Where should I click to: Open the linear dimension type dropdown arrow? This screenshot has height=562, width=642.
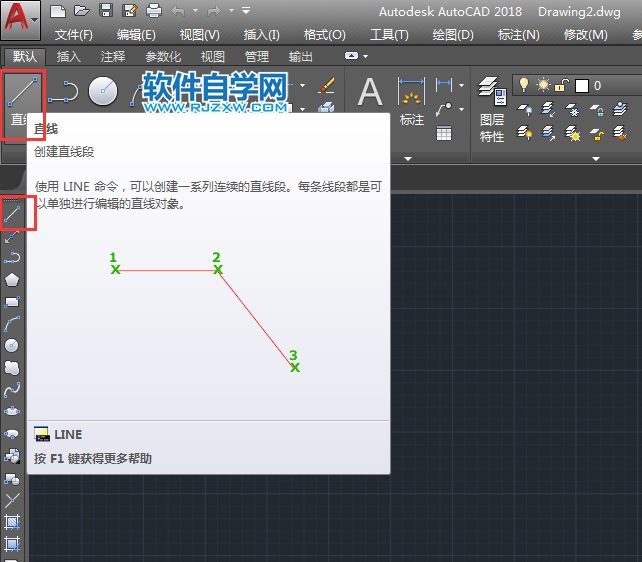[461, 85]
